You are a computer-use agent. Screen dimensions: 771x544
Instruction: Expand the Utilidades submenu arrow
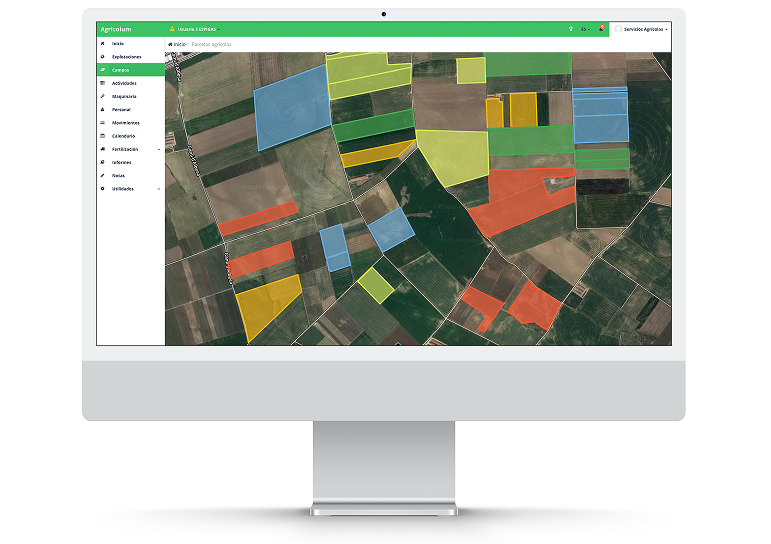(x=159, y=188)
